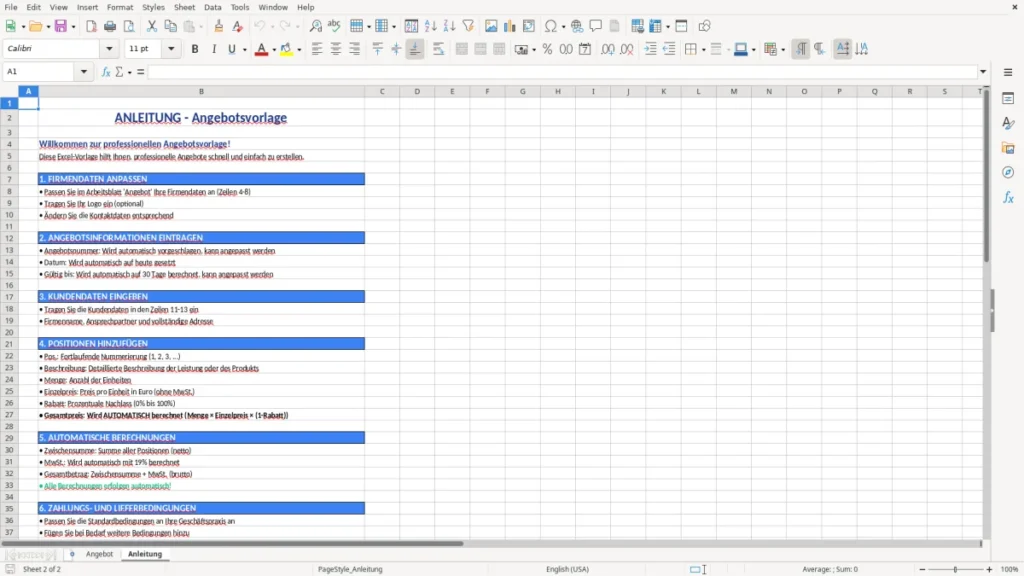Open Find and Replace
The width and height of the screenshot is (1024, 576).
[x=315, y=26]
